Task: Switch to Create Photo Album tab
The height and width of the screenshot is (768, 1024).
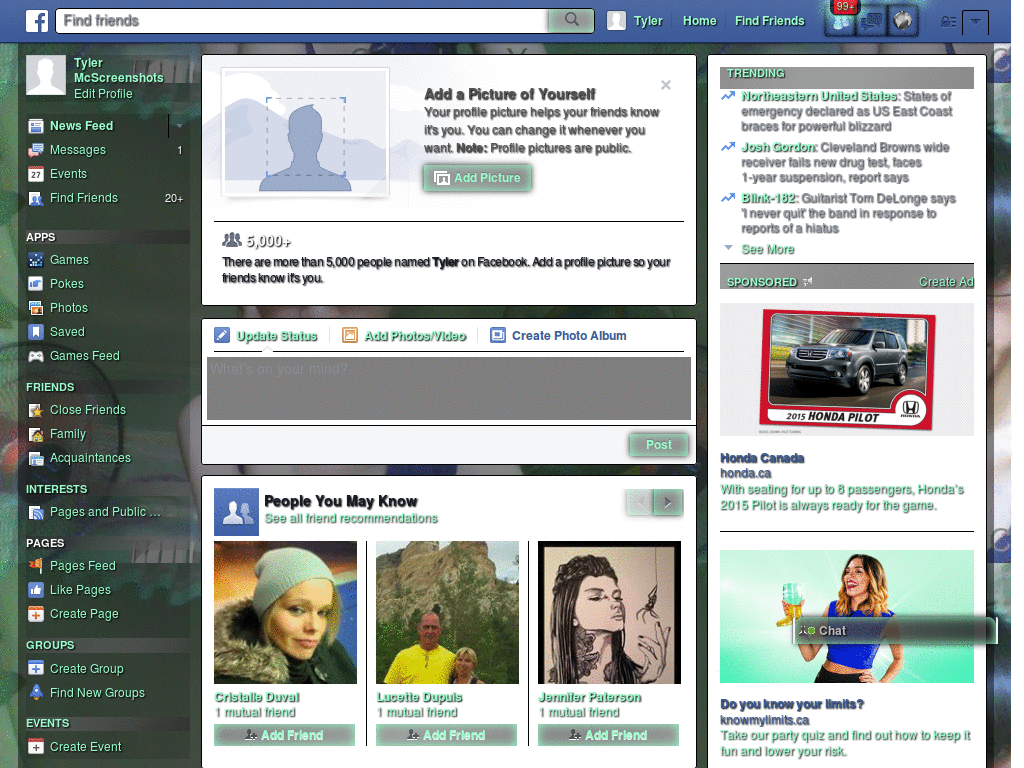Action: pyautogui.click(x=558, y=336)
